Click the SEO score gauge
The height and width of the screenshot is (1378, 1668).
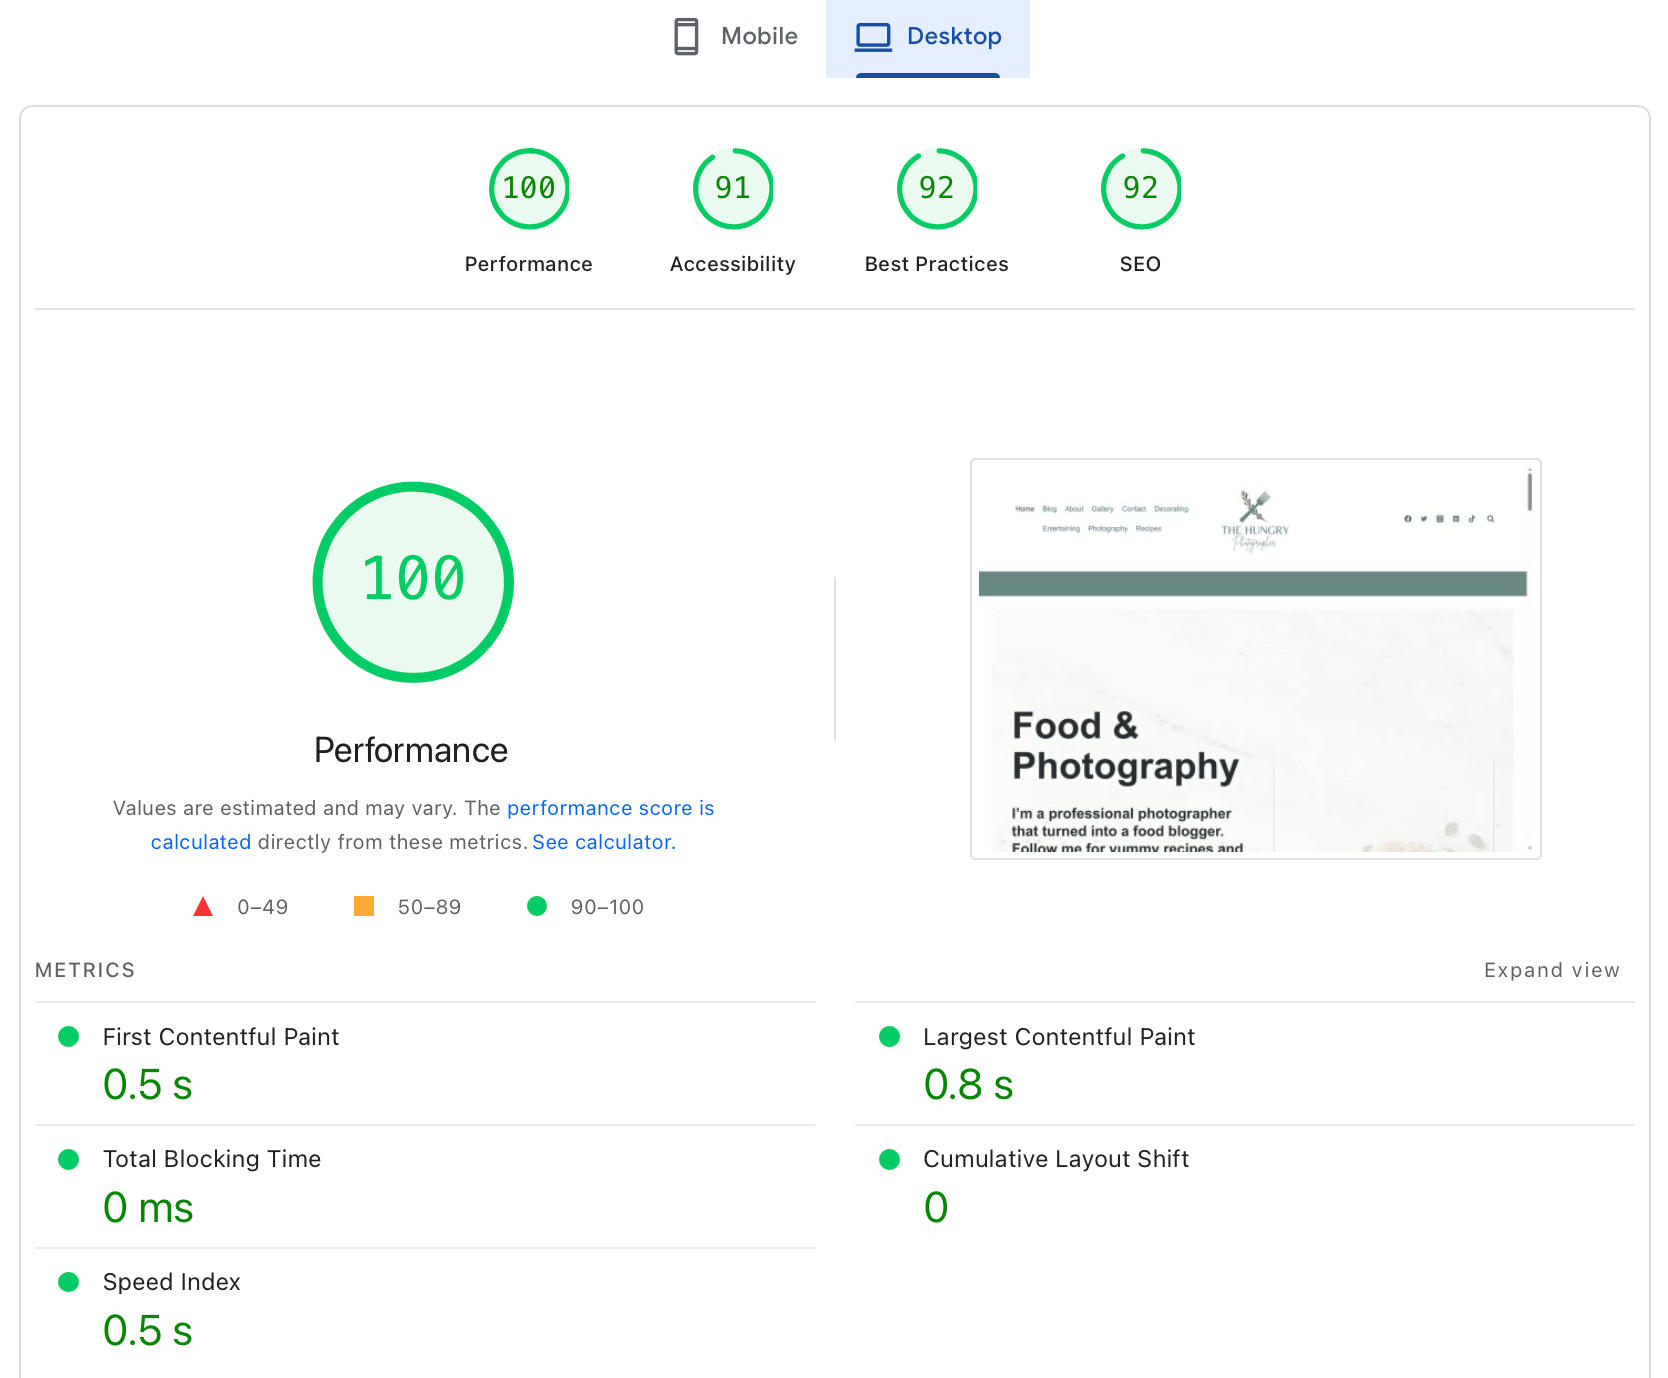[x=1140, y=189]
